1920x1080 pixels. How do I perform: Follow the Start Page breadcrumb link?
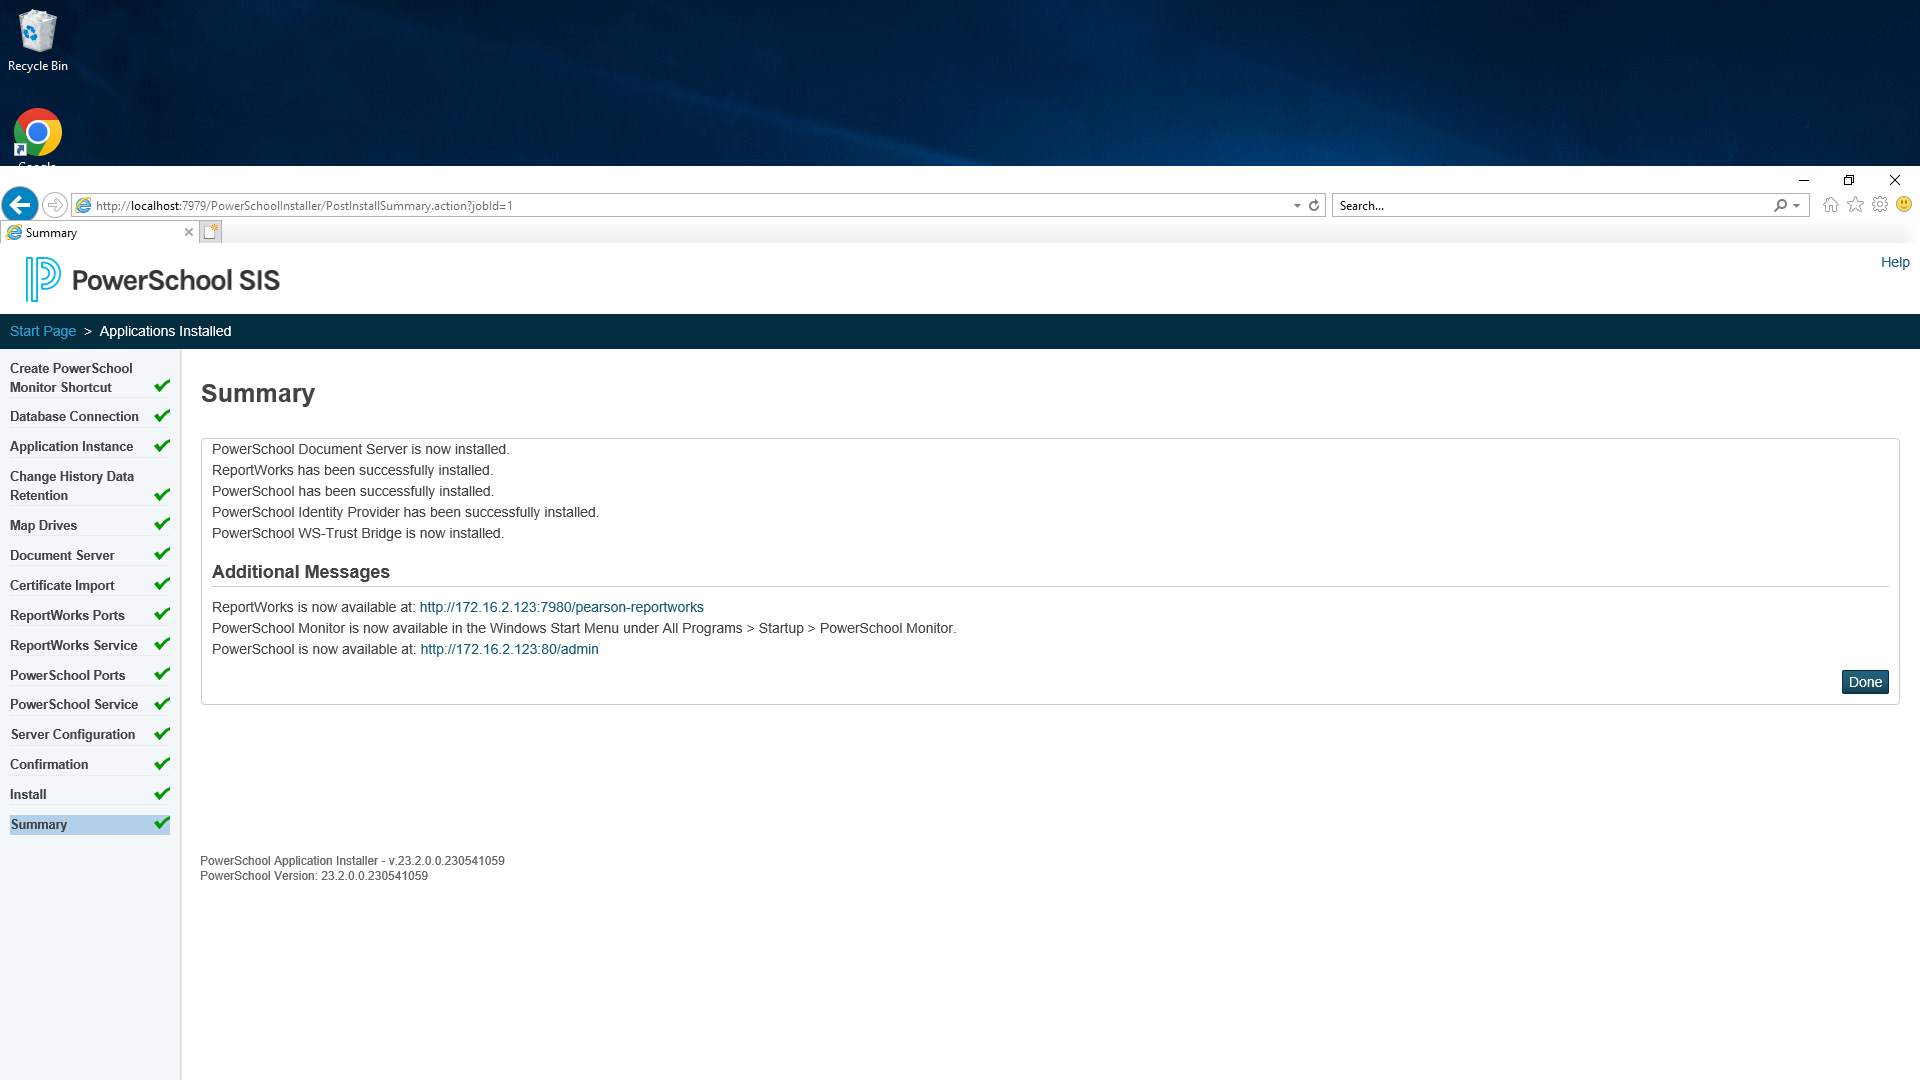tap(43, 331)
